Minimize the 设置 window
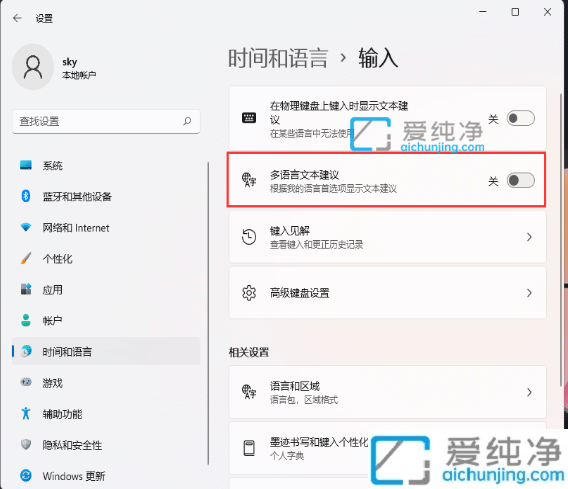 pyautogui.click(x=483, y=12)
